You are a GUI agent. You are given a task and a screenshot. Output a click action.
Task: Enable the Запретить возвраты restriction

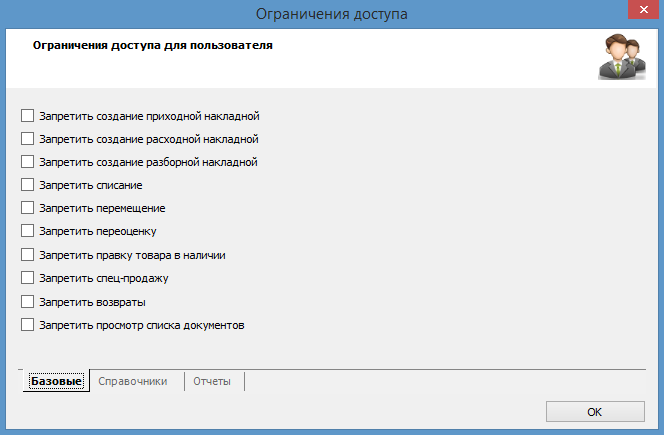pos(28,301)
